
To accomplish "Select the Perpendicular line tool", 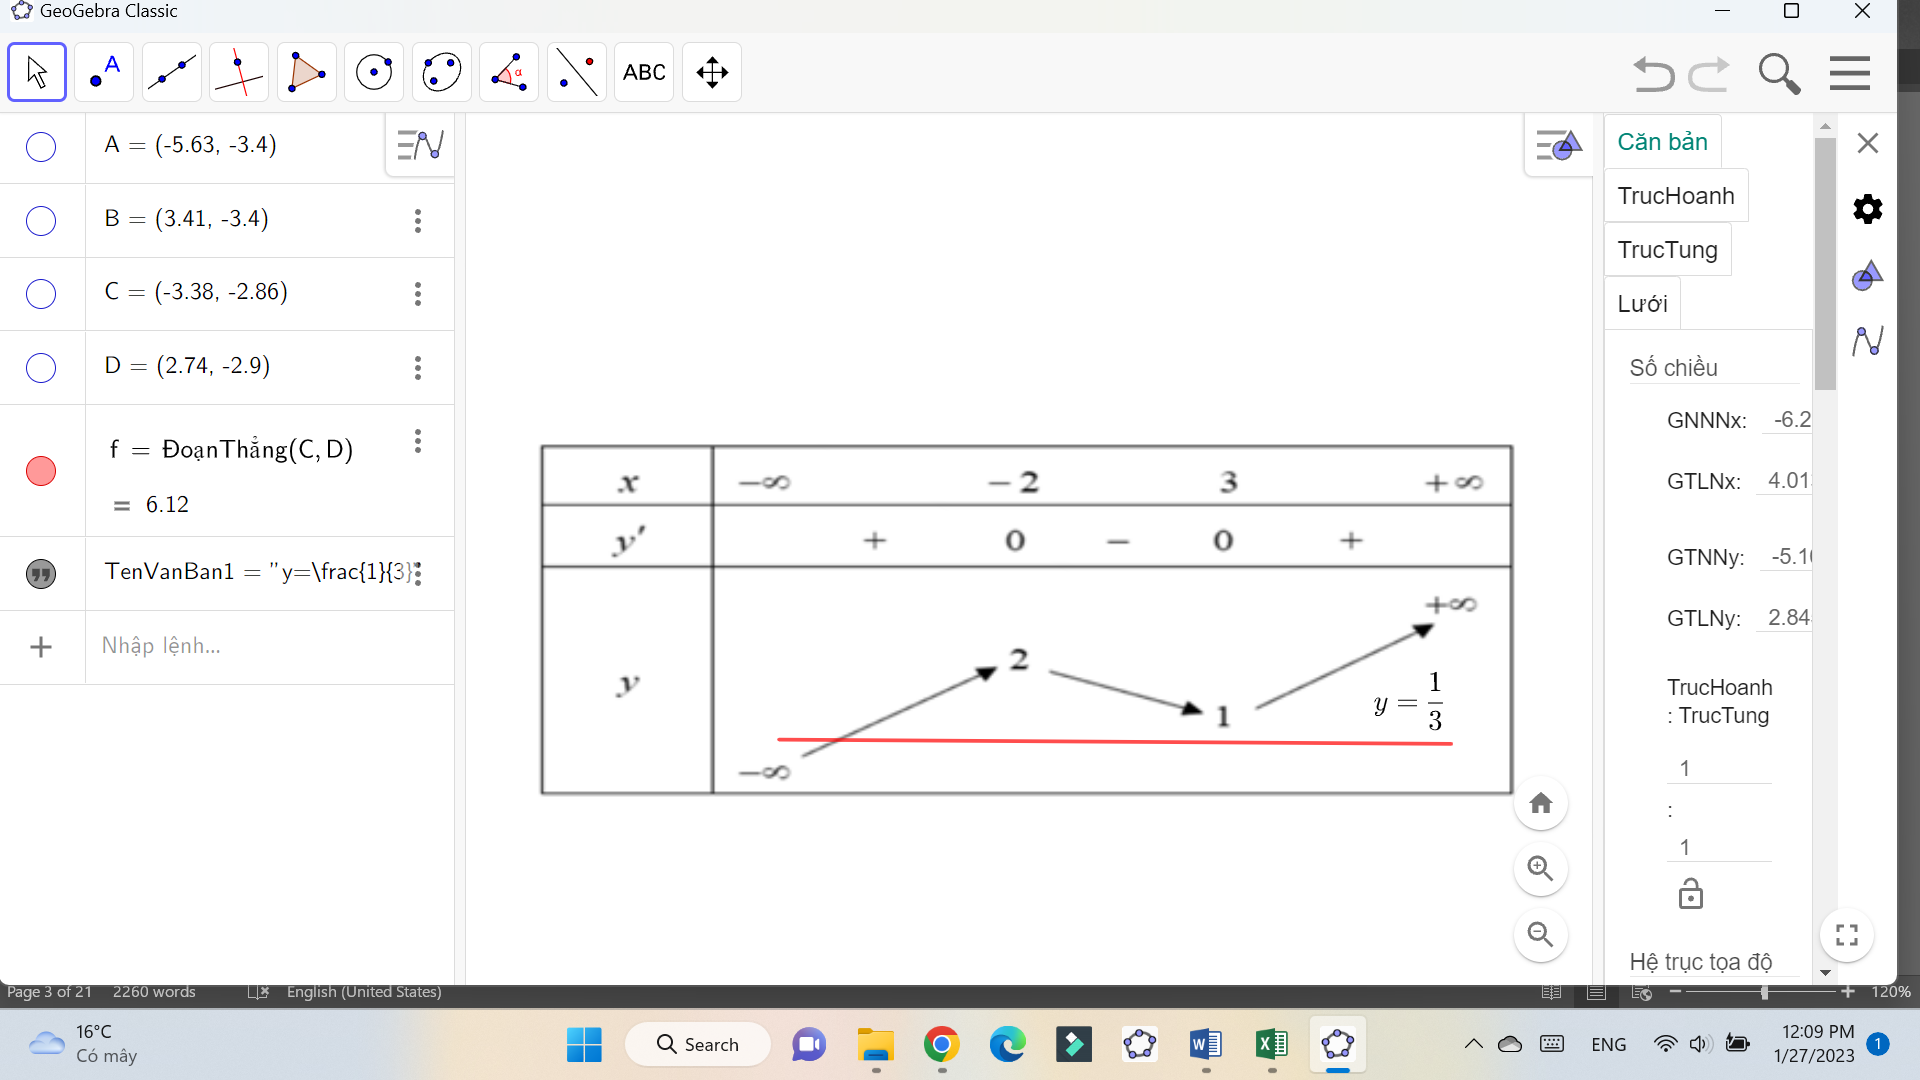I will [239, 72].
